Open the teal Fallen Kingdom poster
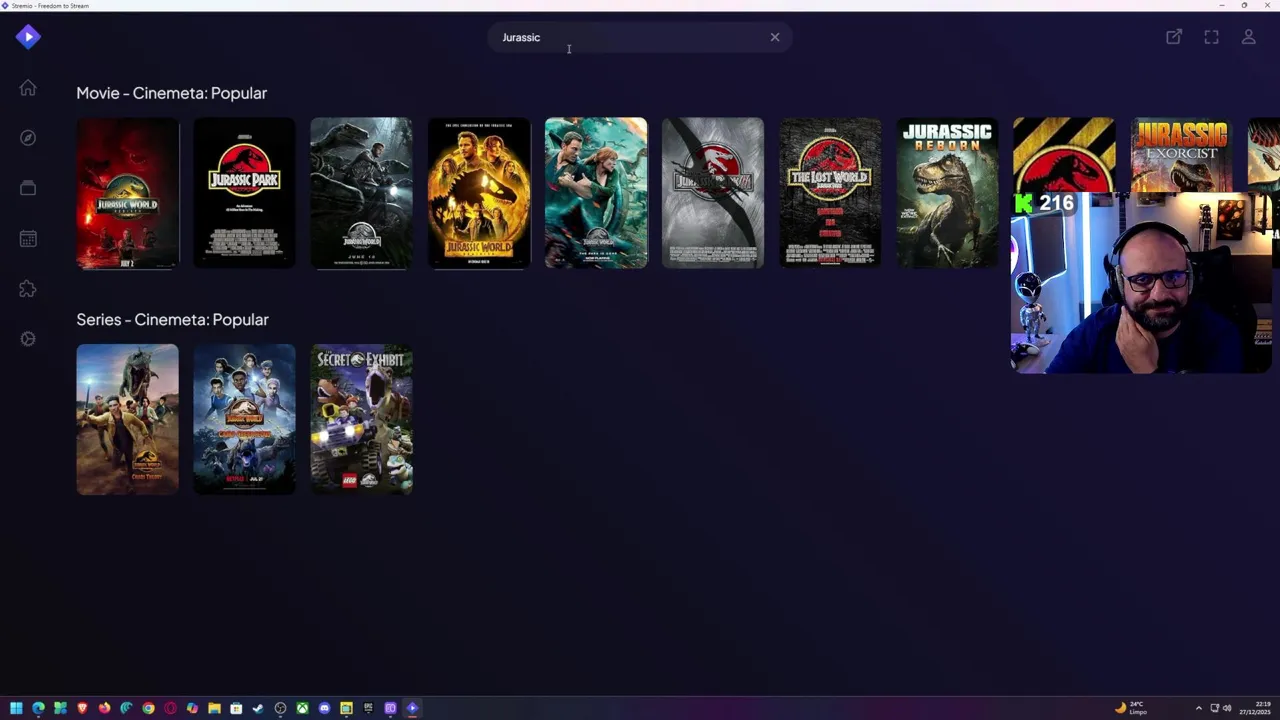Viewport: 1280px width, 720px height. [x=596, y=193]
